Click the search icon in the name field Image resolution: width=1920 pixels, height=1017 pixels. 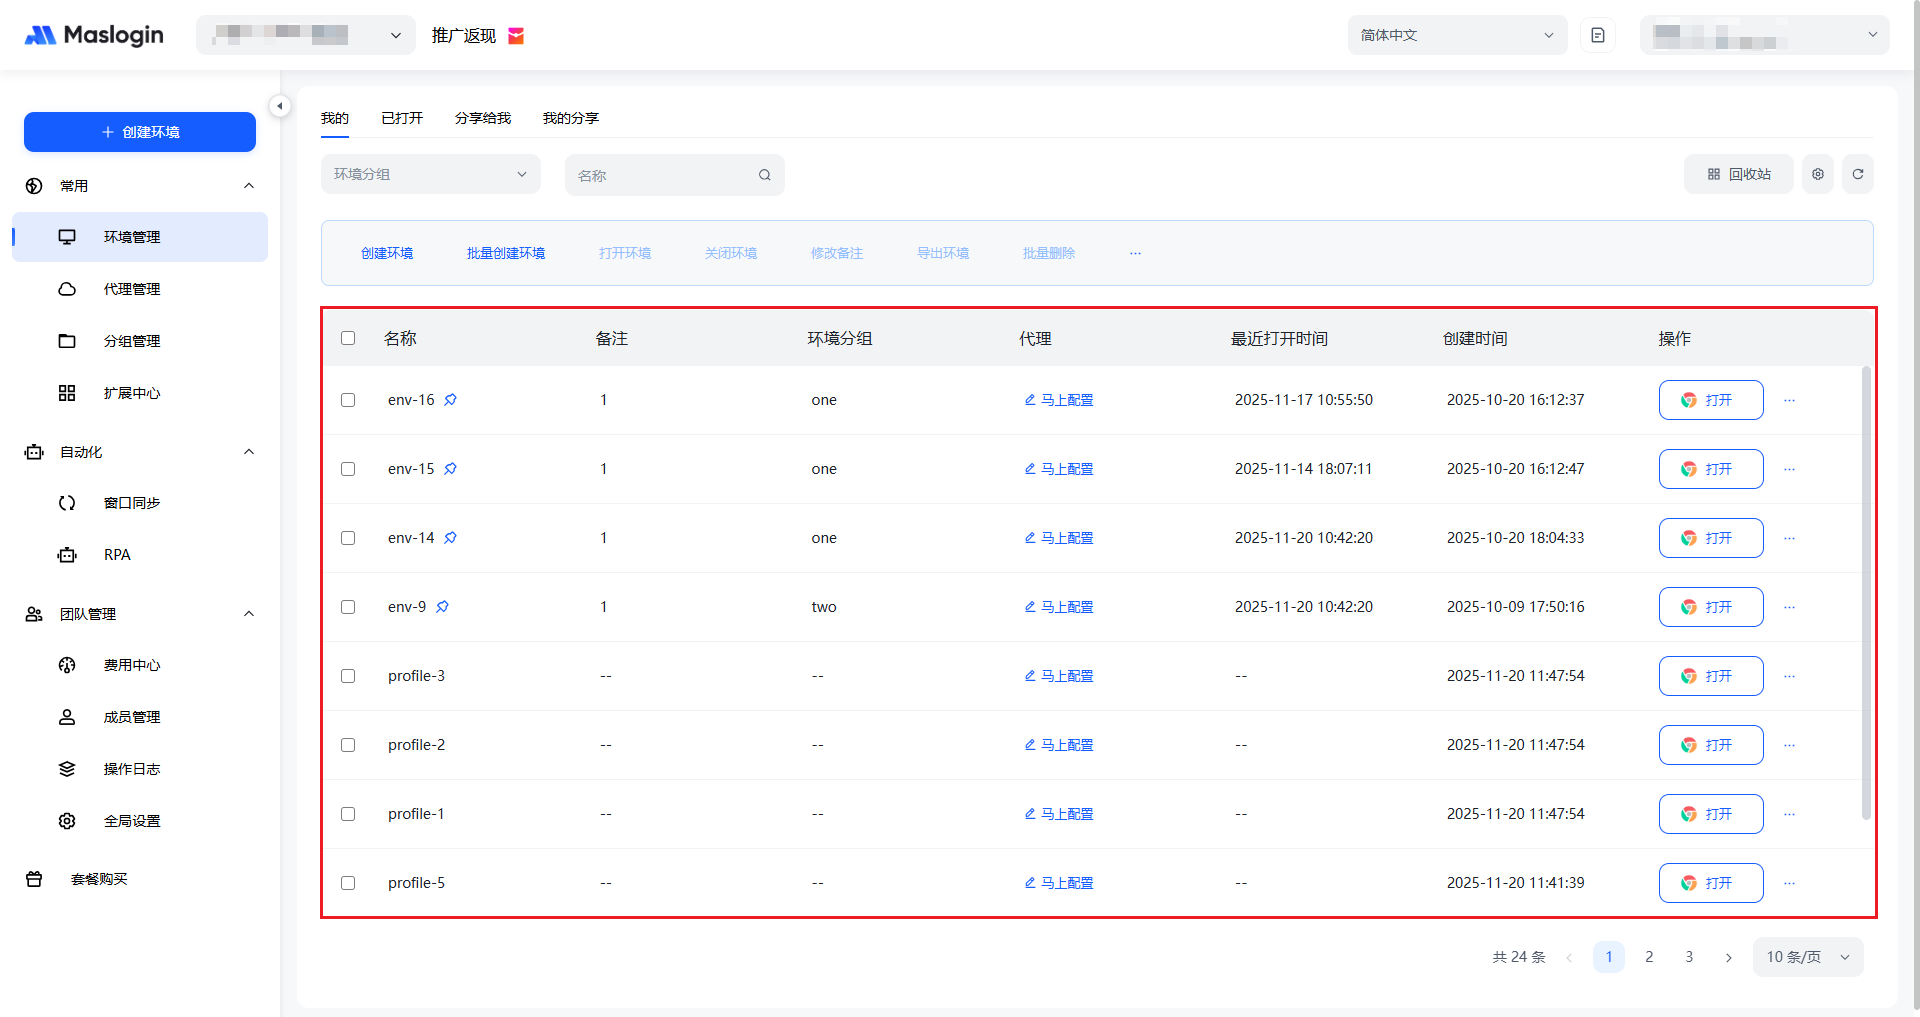click(764, 175)
